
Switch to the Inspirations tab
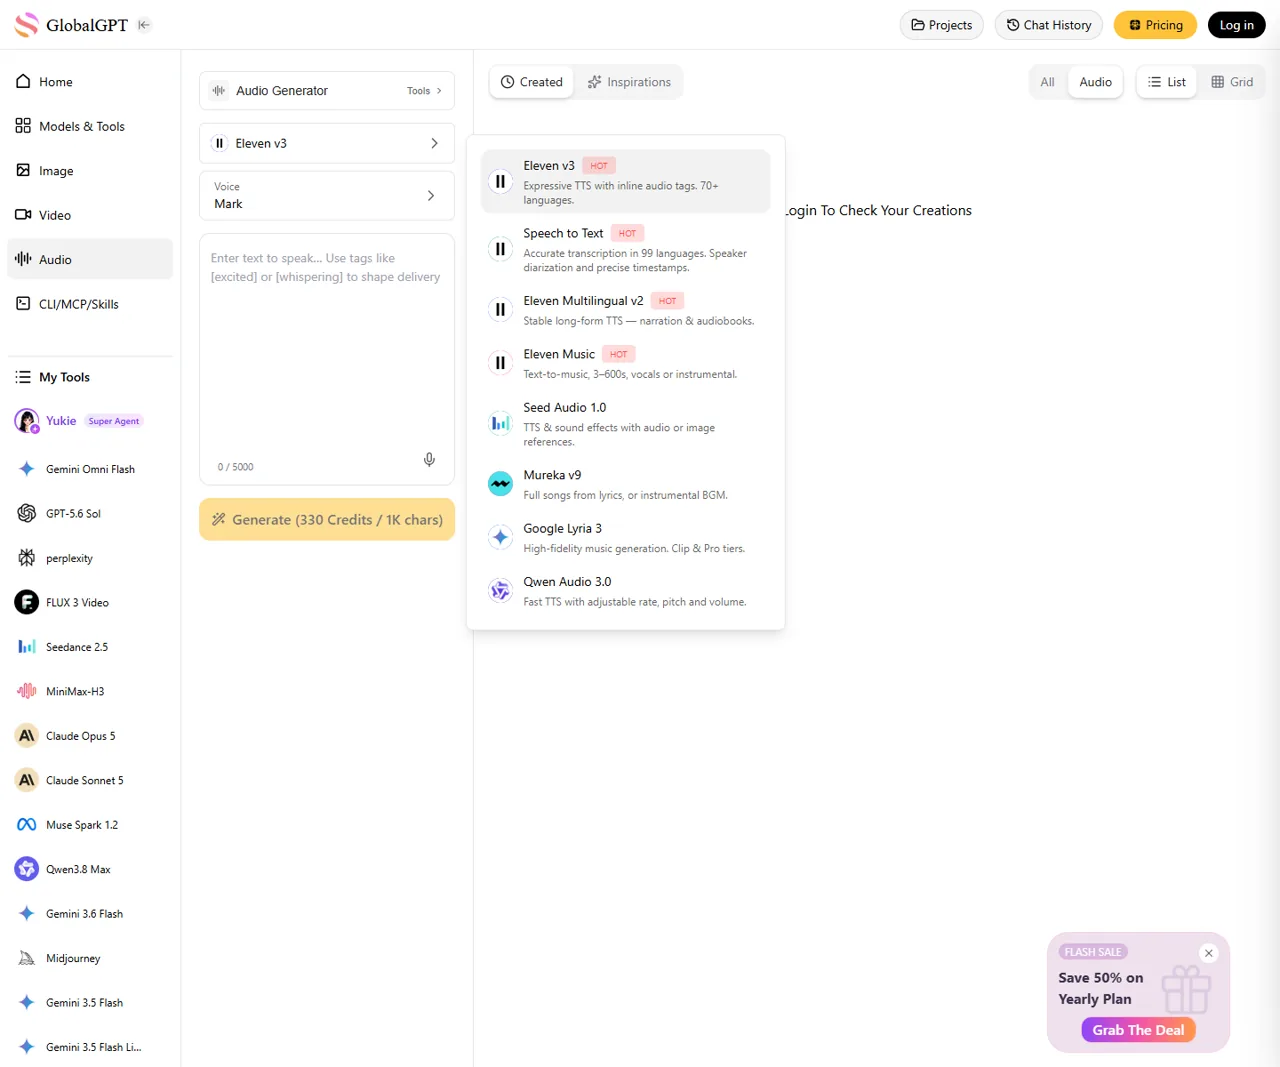tap(629, 82)
